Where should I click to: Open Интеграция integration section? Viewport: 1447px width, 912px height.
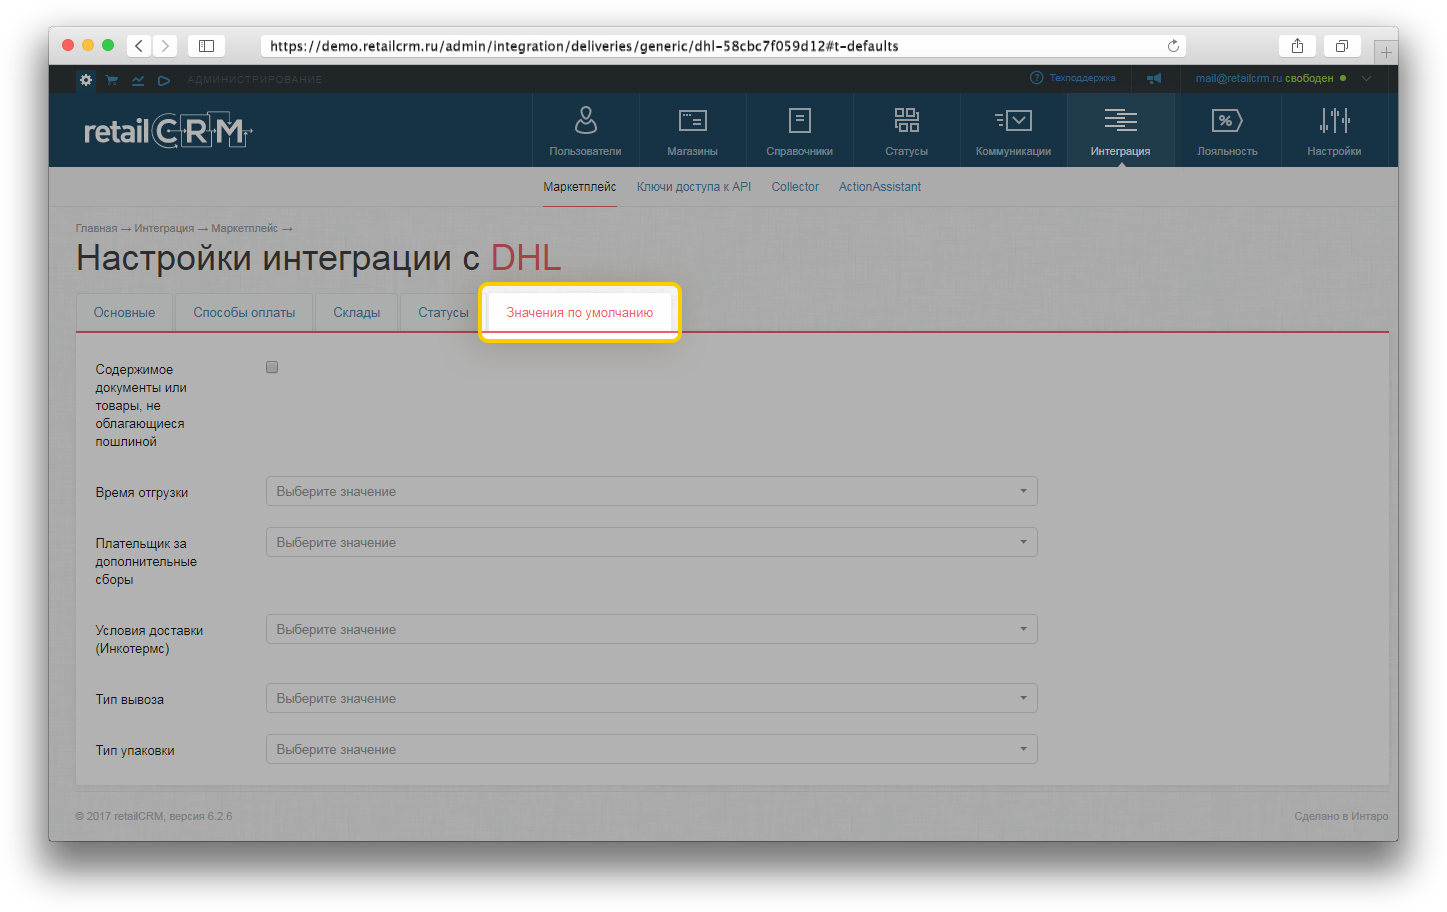1120,131
